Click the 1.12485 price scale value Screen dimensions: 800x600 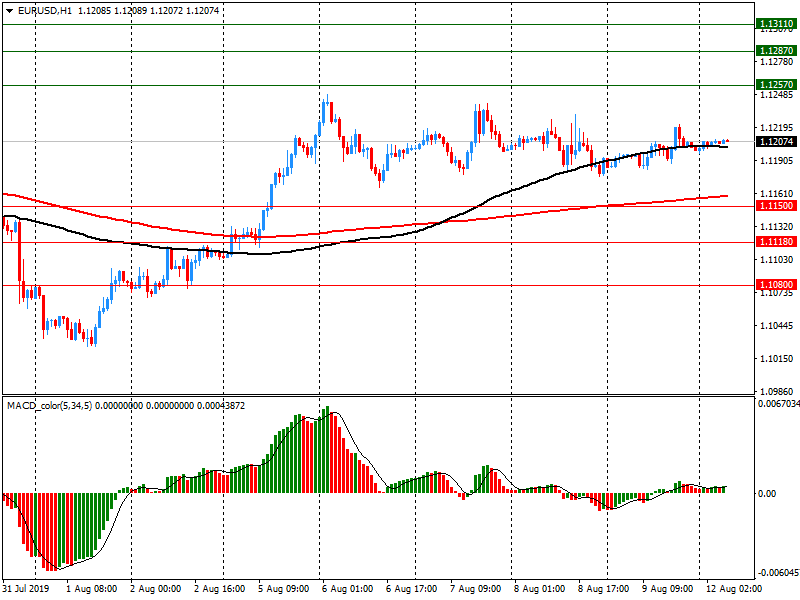pyautogui.click(x=777, y=95)
